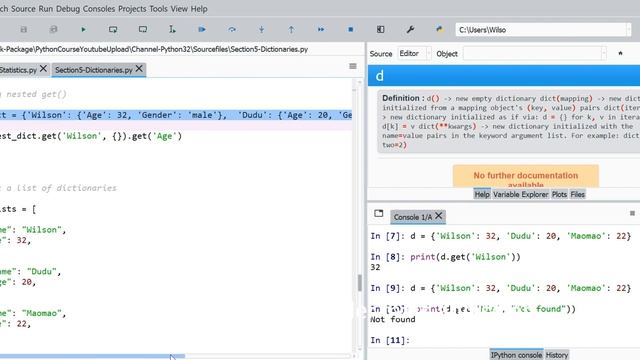The image size is (640, 360).
Task: Click the highlighted nested dictionary line
Action: (176, 115)
